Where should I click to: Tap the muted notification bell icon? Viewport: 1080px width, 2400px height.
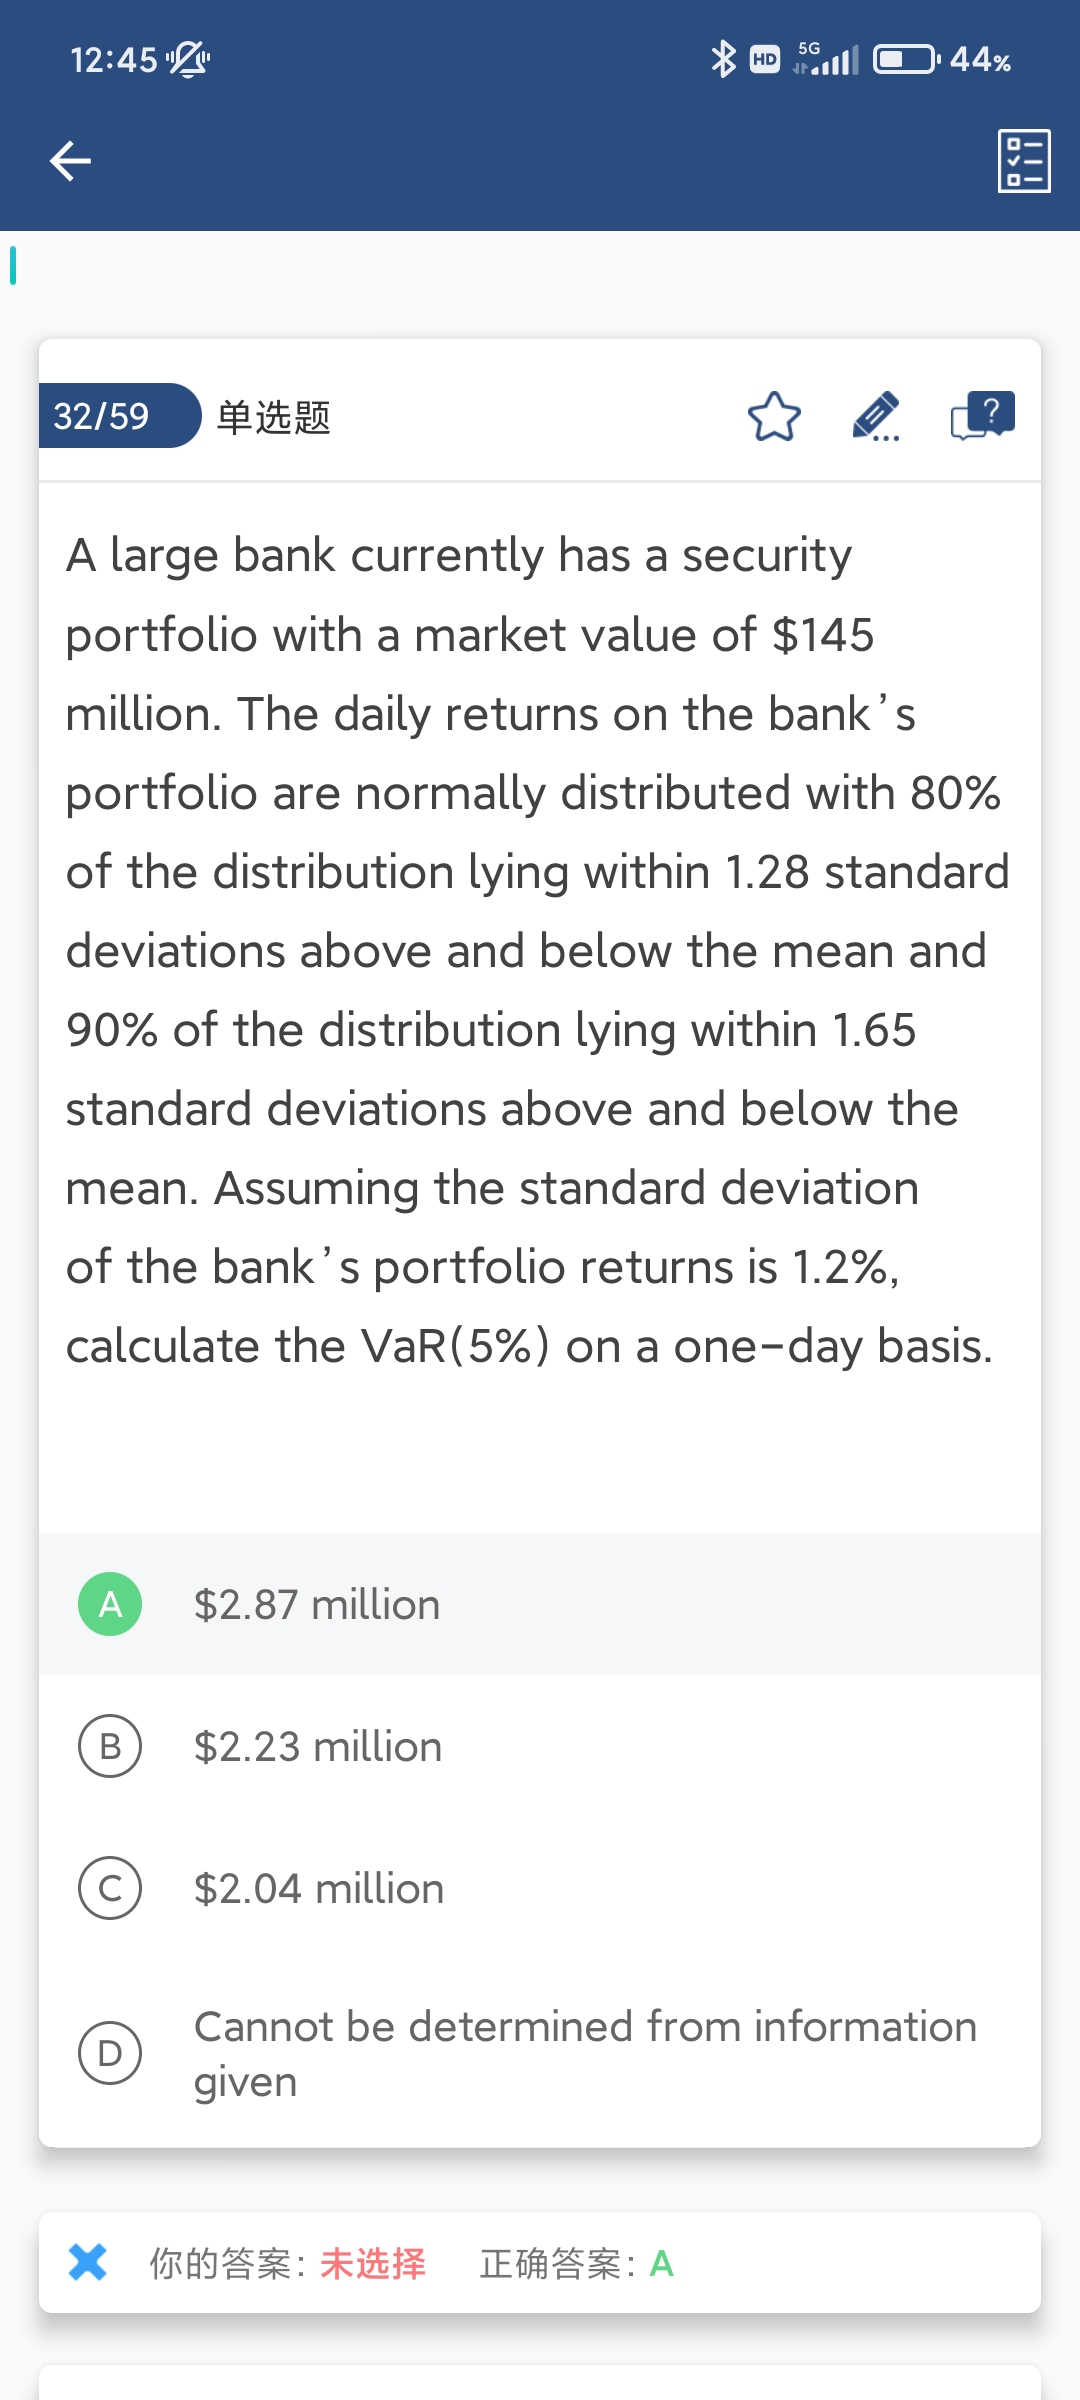coord(188,60)
